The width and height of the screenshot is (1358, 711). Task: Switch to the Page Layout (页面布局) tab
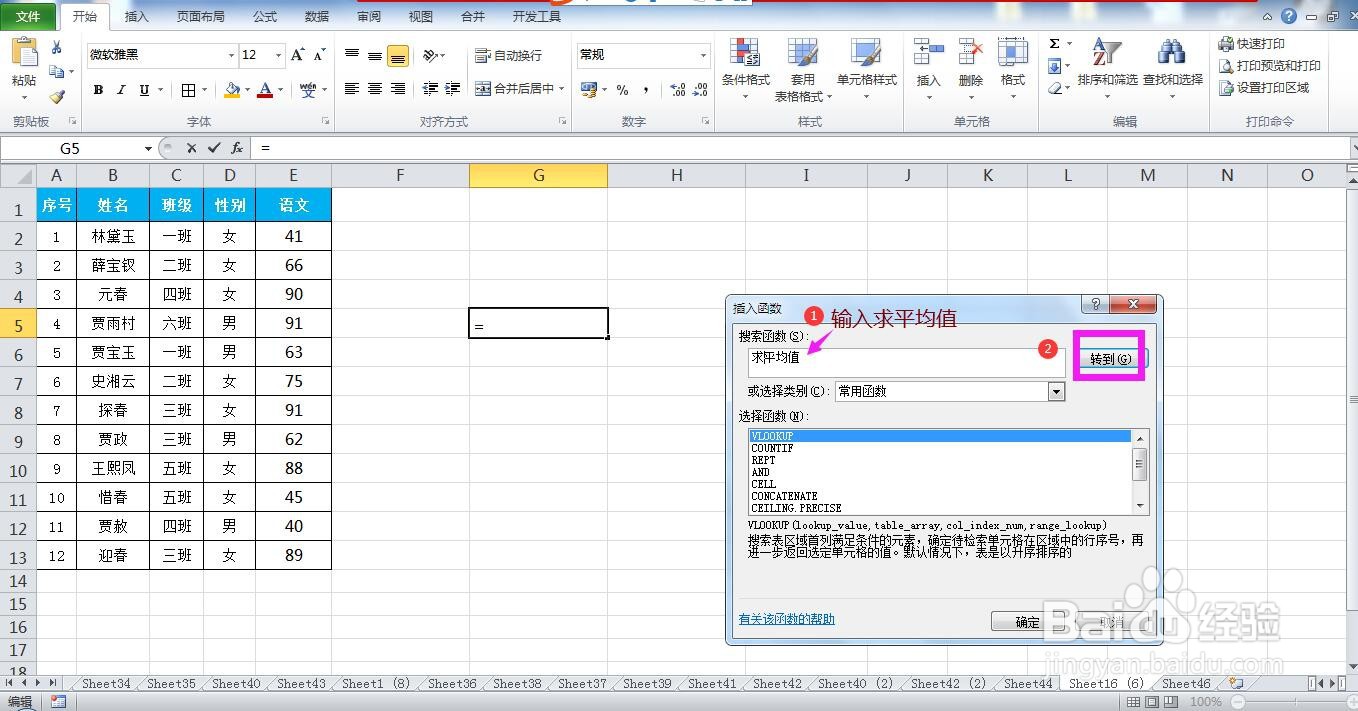click(x=200, y=17)
